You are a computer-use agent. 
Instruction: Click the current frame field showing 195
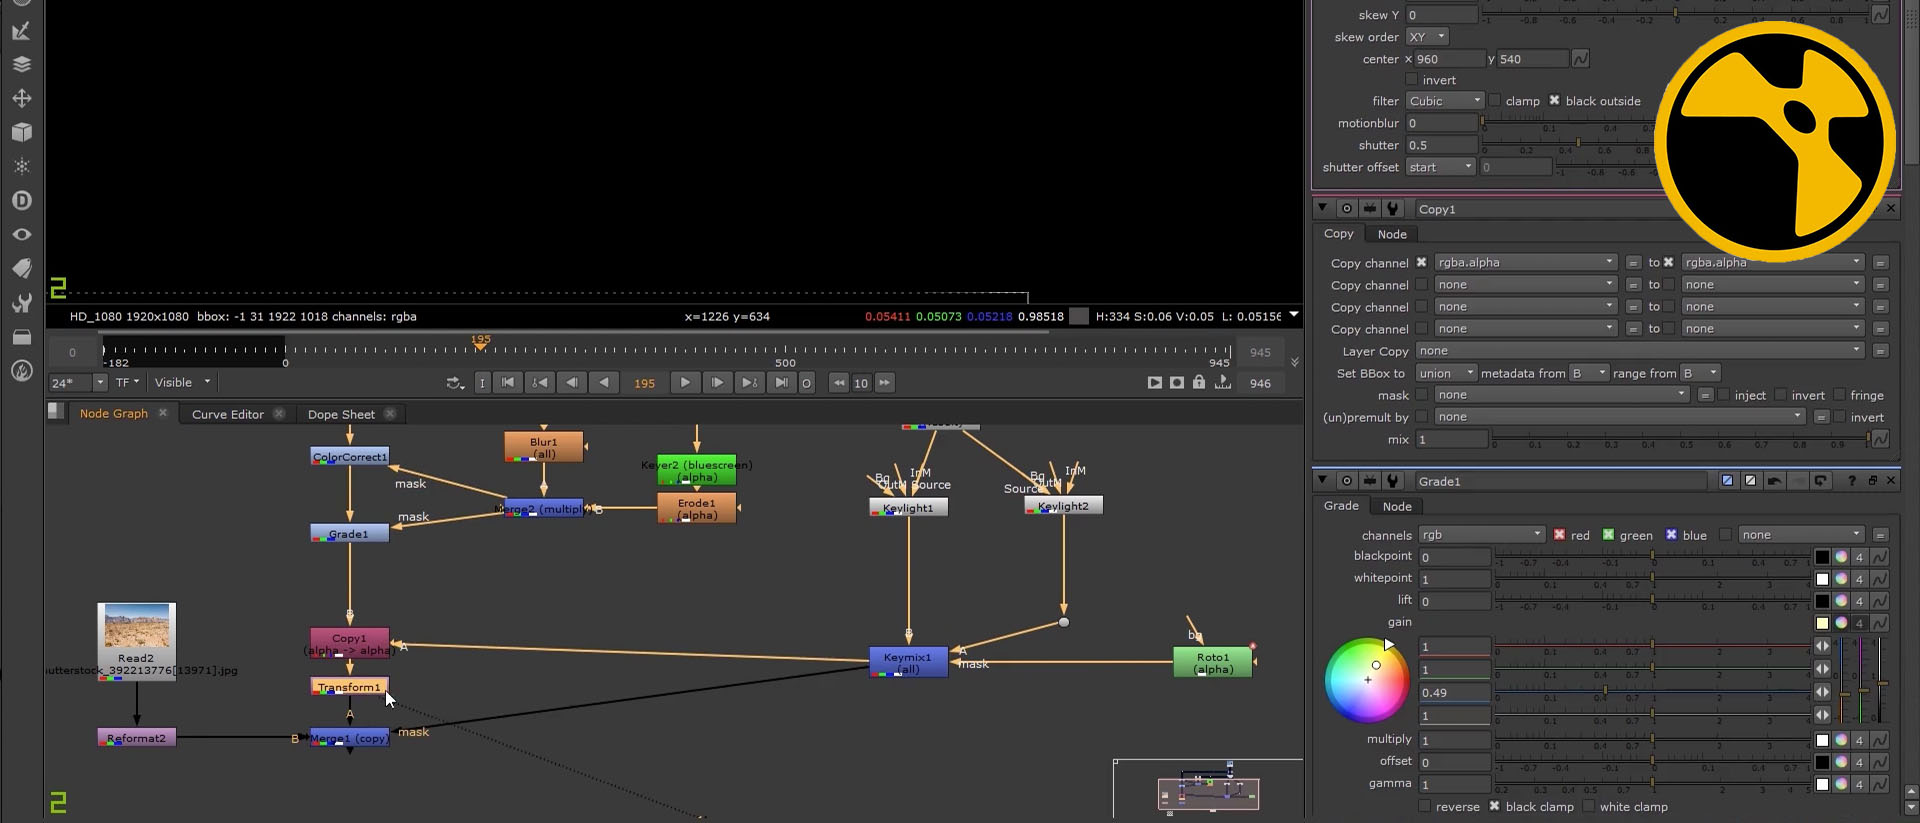pos(644,383)
